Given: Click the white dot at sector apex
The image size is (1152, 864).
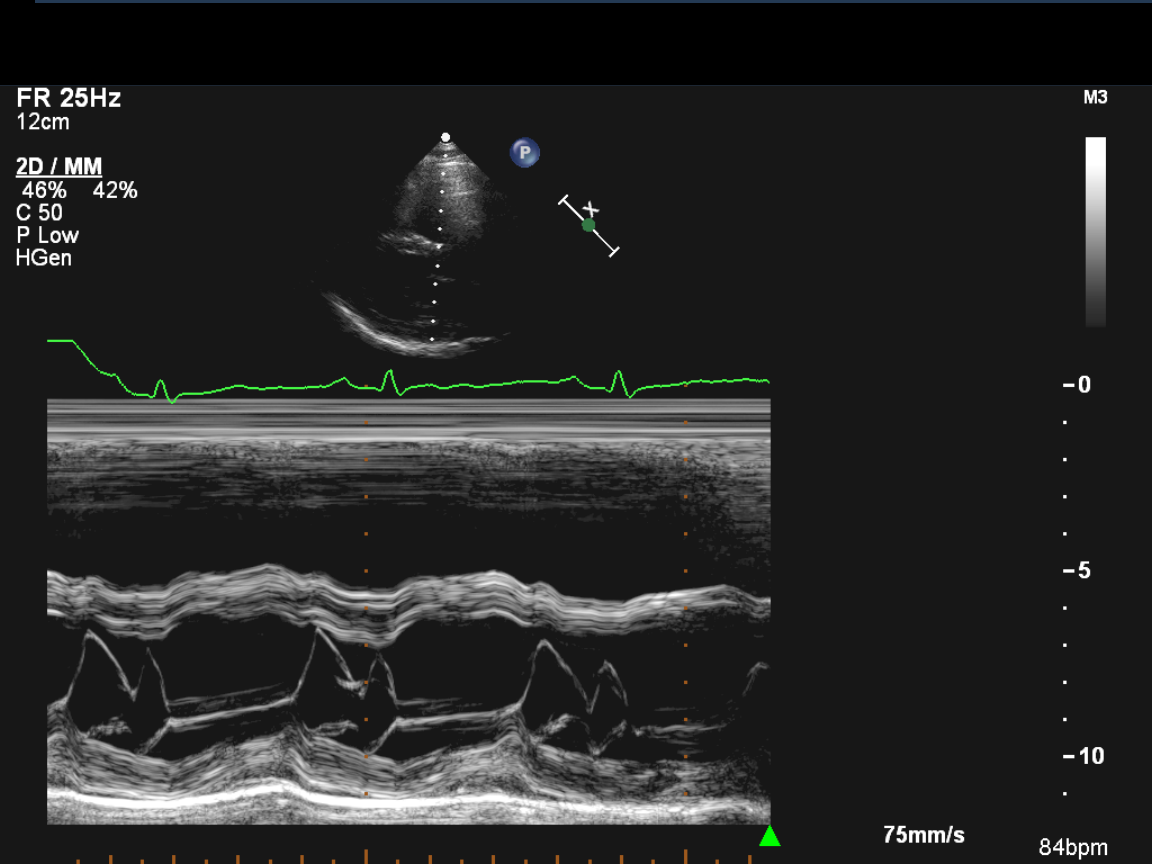Looking at the screenshot, I should coord(446,137).
